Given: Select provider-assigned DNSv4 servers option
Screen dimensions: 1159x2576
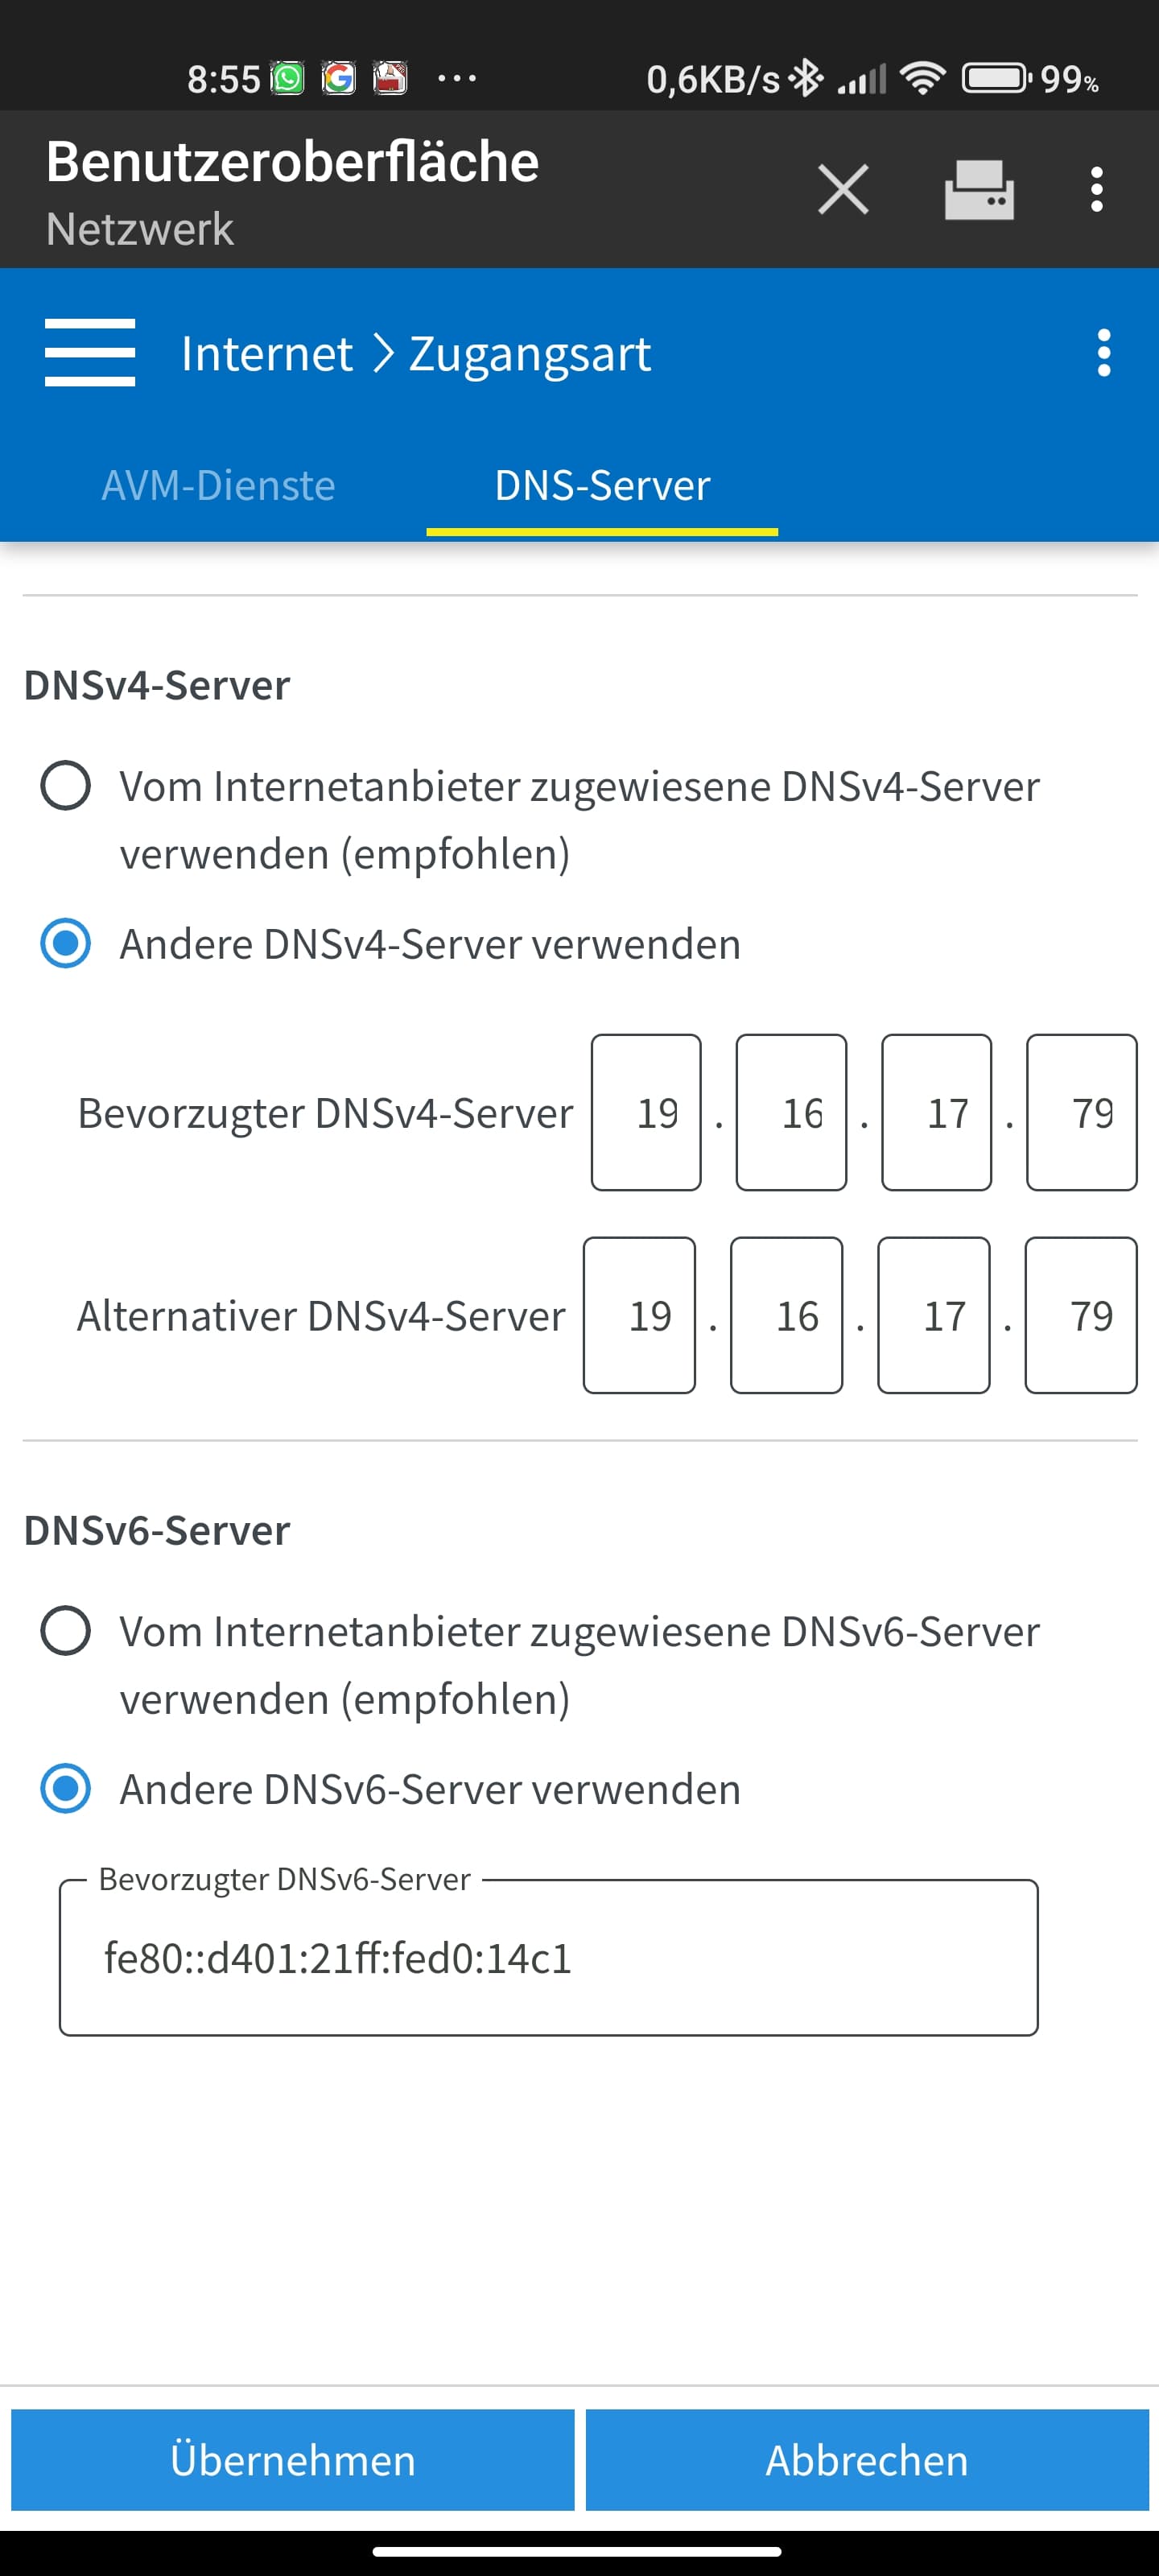Looking at the screenshot, I should point(66,786).
